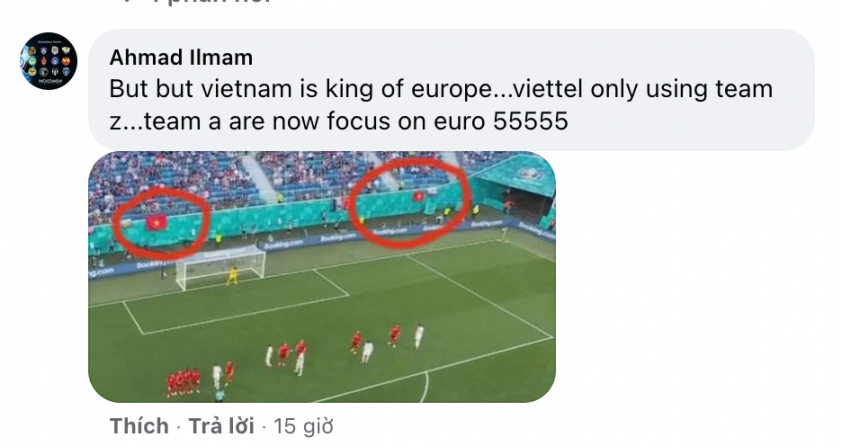842x446 pixels.
Task: Open the attached football match photo
Action: (322, 277)
